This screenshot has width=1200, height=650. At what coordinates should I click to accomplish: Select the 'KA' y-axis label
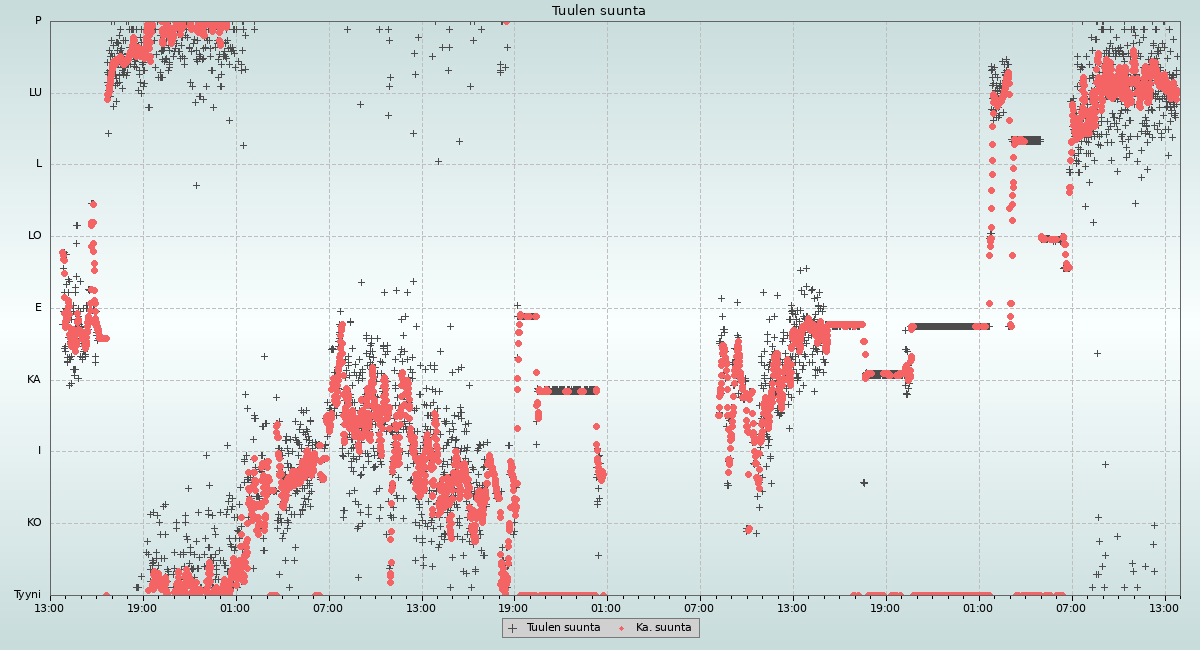point(34,380)
